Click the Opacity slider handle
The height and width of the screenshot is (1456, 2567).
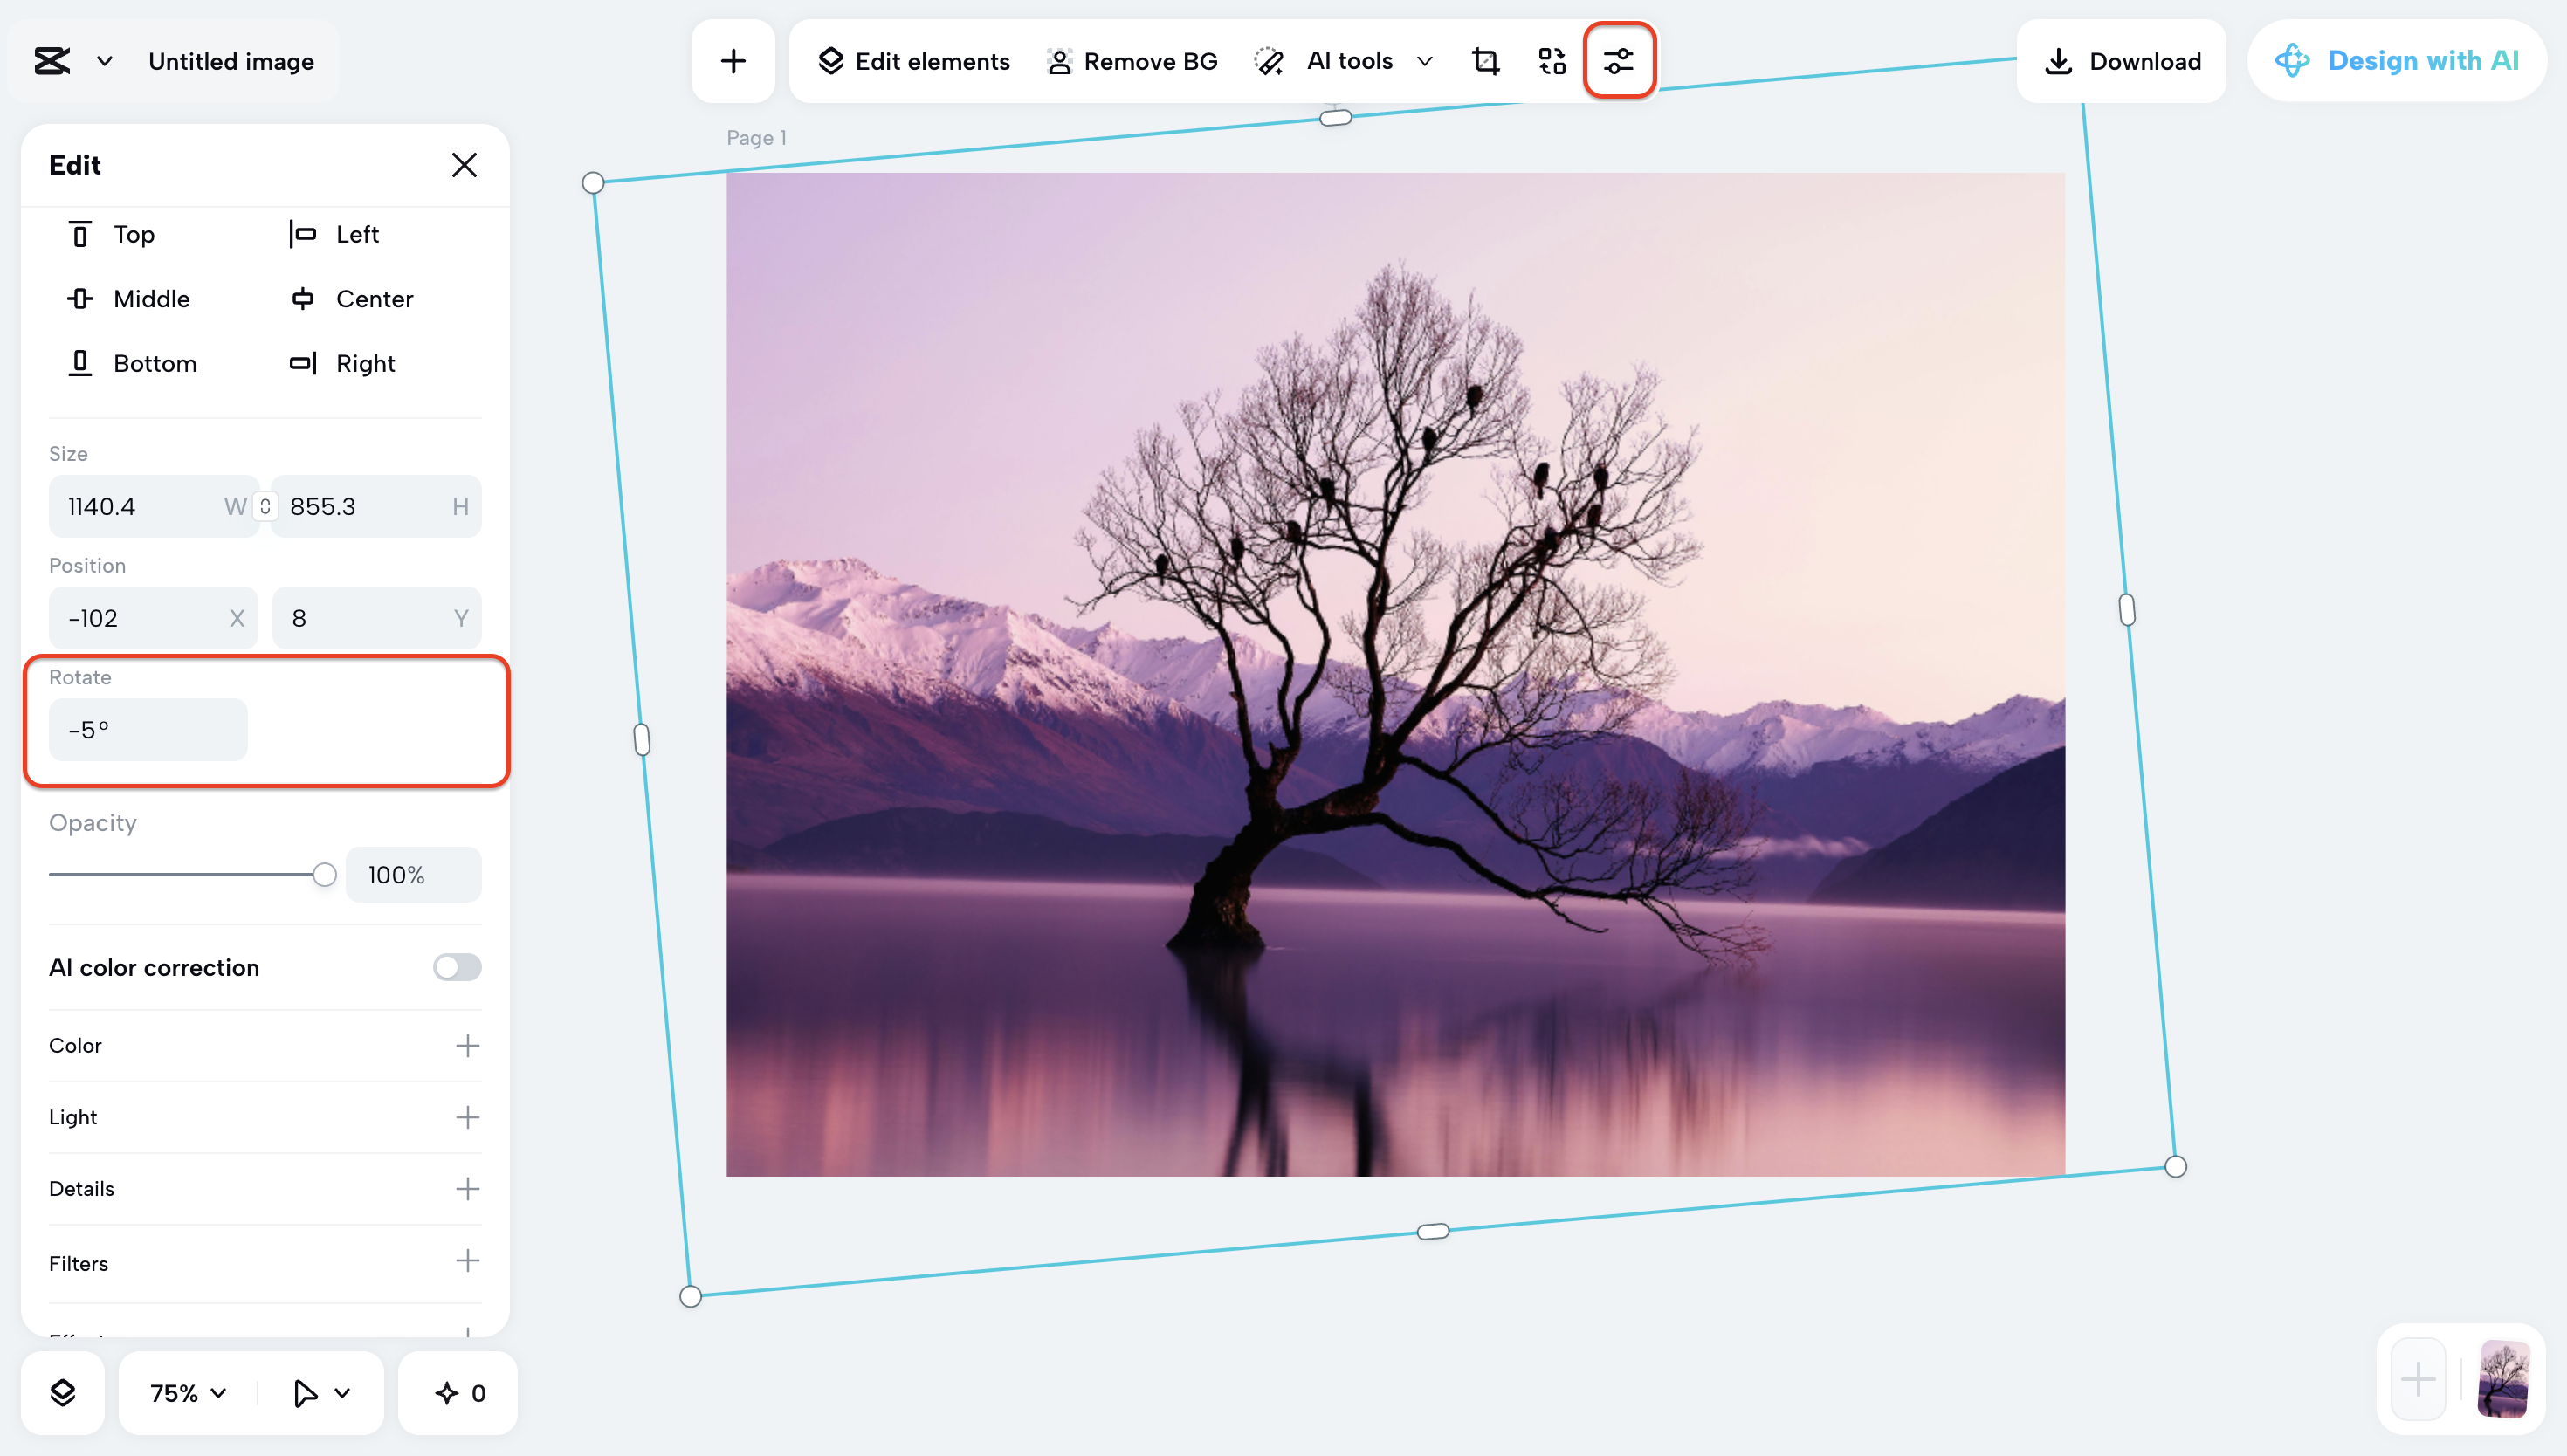pos(324,875)
